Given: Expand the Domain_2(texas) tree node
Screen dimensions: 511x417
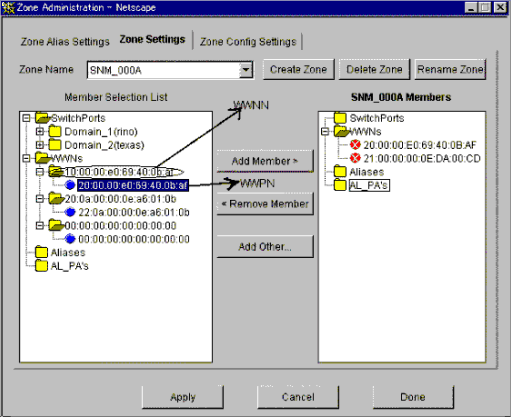Looking at the screenshot, I should tap(40, 145).
